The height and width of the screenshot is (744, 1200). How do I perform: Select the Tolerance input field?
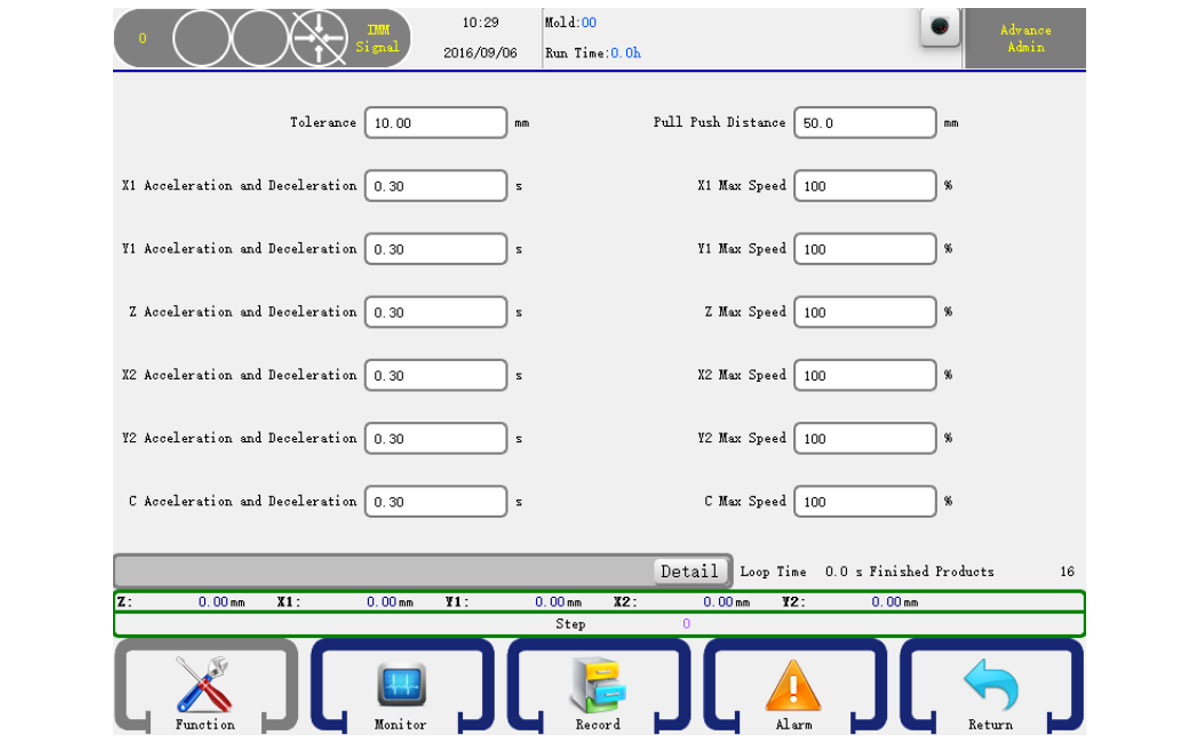(x=435, y=123)
